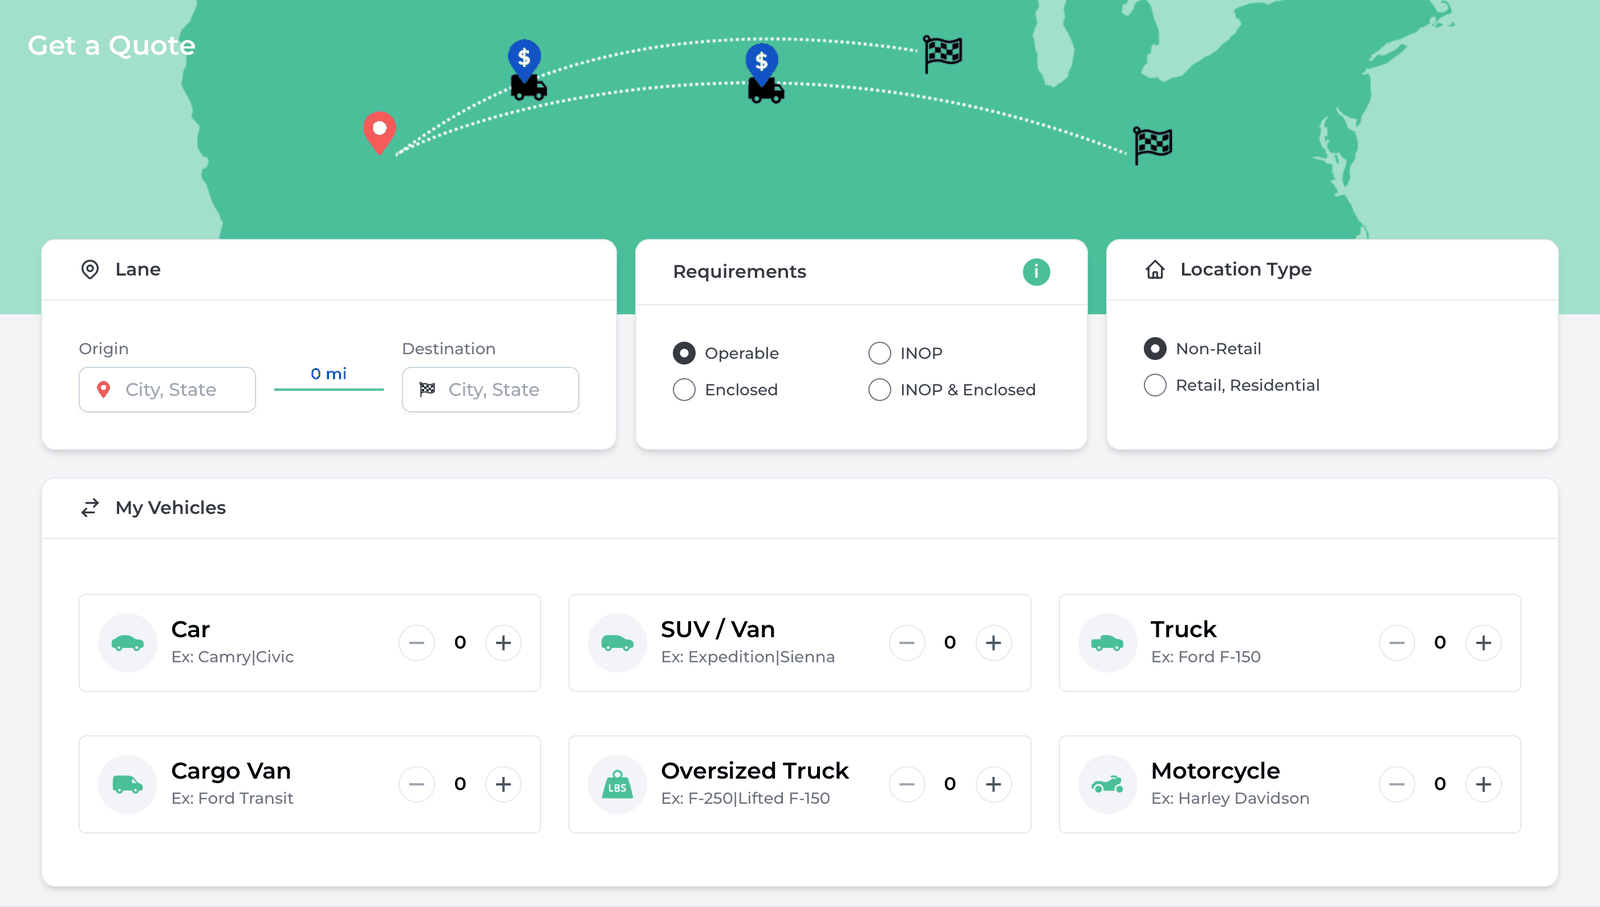Select Retail, Residential location type
Viewport: 1600px width, 907px height.
coord(1155,386)
